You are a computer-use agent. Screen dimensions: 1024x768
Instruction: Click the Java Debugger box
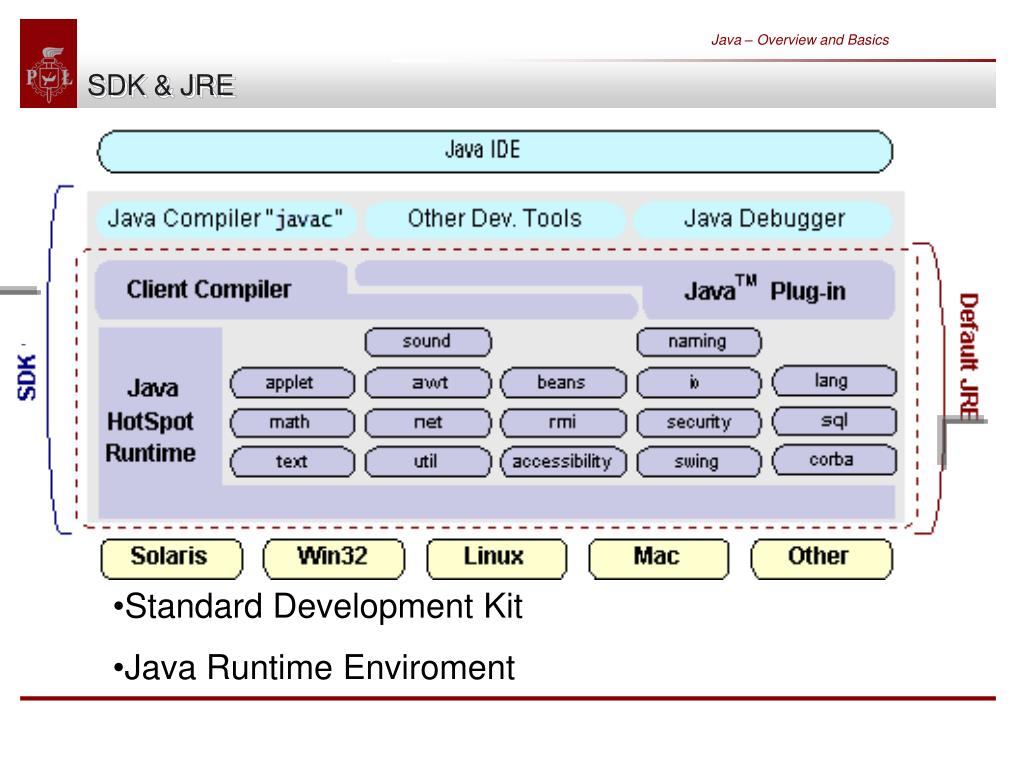click(x=763, y=219)
